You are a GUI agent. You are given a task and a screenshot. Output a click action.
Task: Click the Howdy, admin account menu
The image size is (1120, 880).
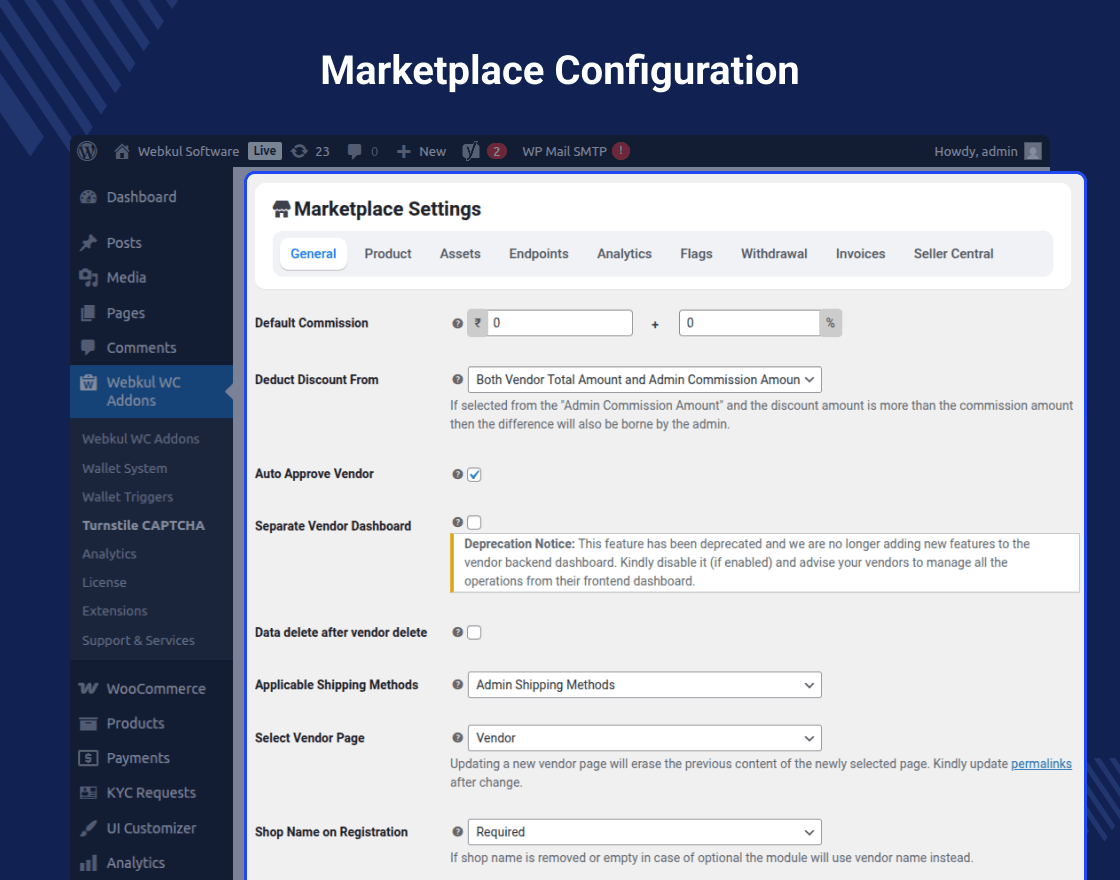[x=987, y=151]
